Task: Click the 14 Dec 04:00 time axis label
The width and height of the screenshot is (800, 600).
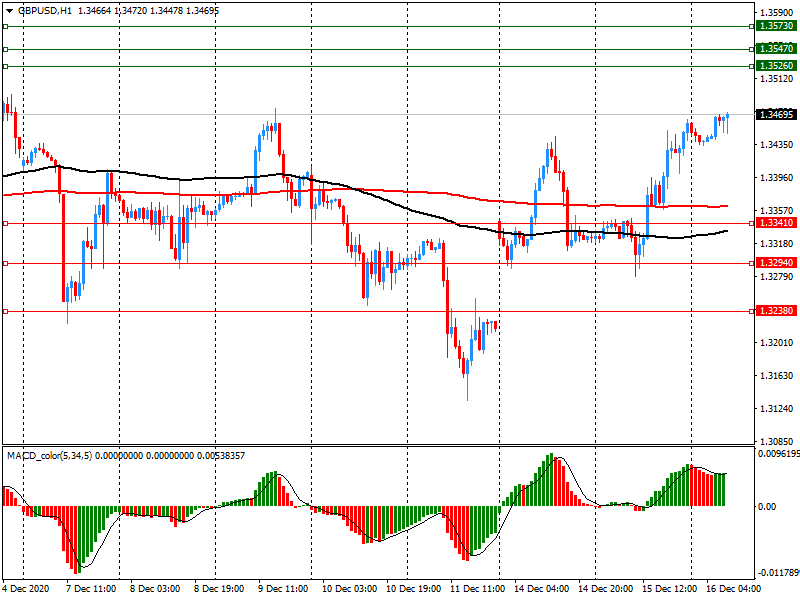Action: point(540,590)
